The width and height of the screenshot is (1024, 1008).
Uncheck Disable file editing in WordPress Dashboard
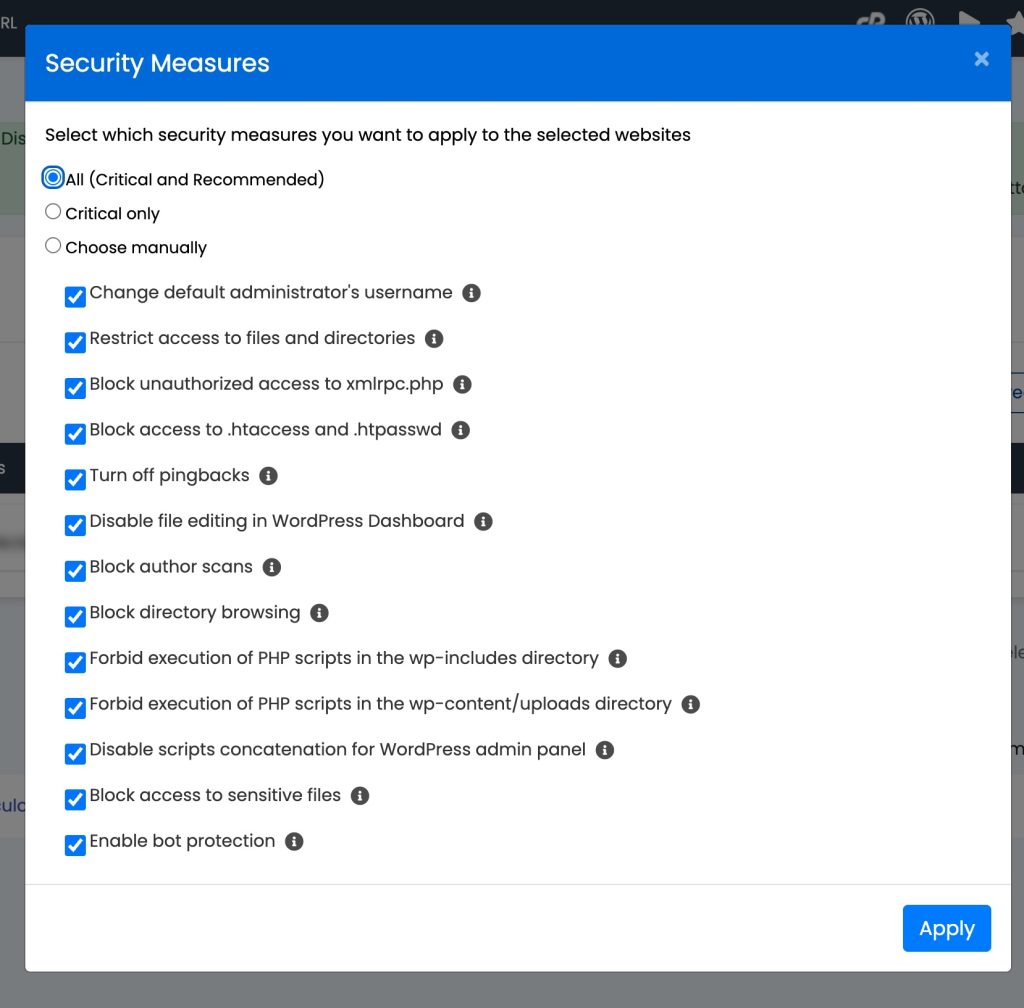(x=75, y=525)
